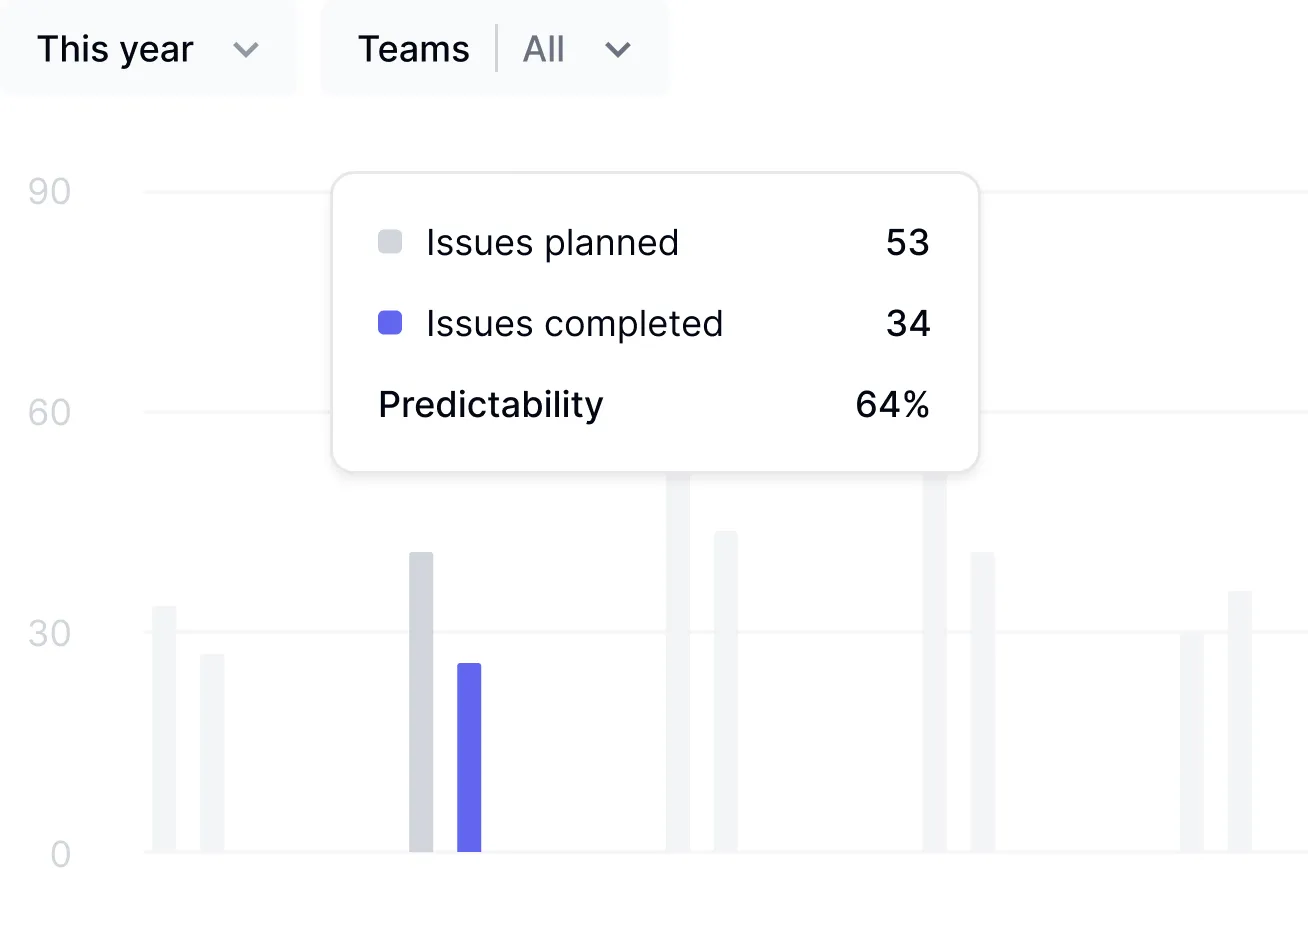
Task: Select the Issues completed label in tooltip
Action: [x=574, y=324]
